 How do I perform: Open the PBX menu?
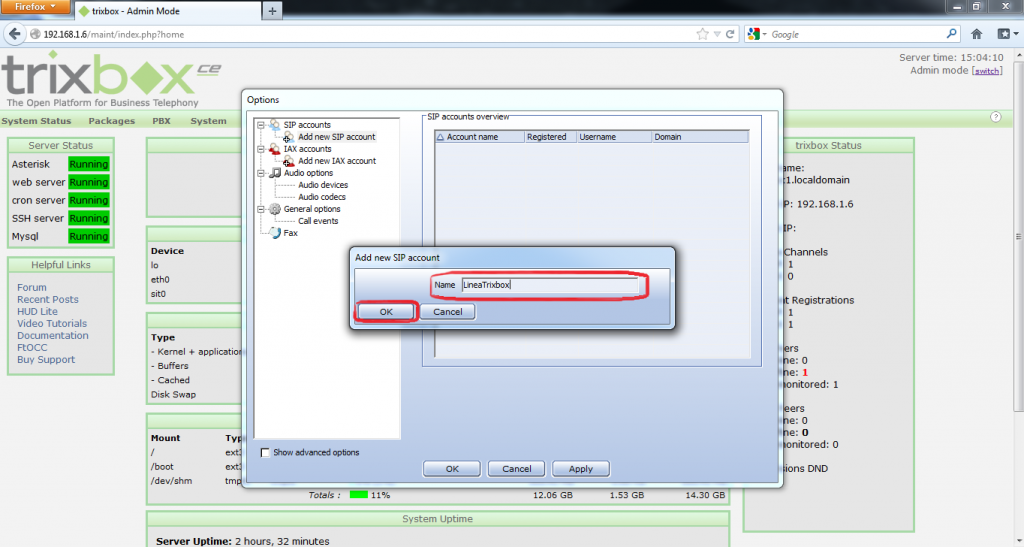(x=161, y=121)
